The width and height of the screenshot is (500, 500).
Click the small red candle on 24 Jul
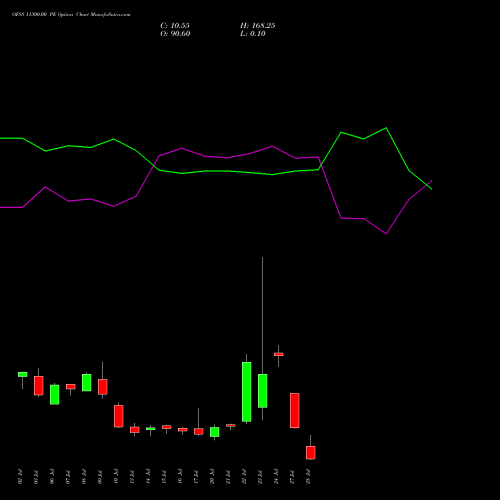coord(279,354)
